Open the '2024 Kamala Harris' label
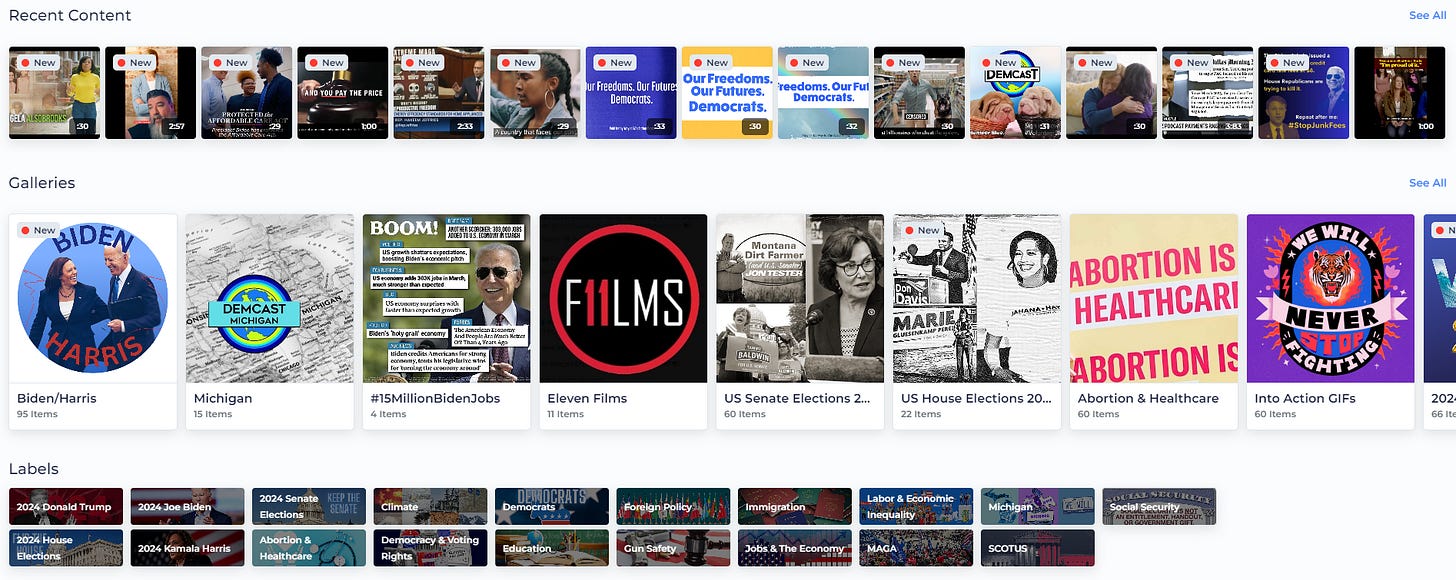This screenshot has width=1456, height=580. [x=187, y=548]
